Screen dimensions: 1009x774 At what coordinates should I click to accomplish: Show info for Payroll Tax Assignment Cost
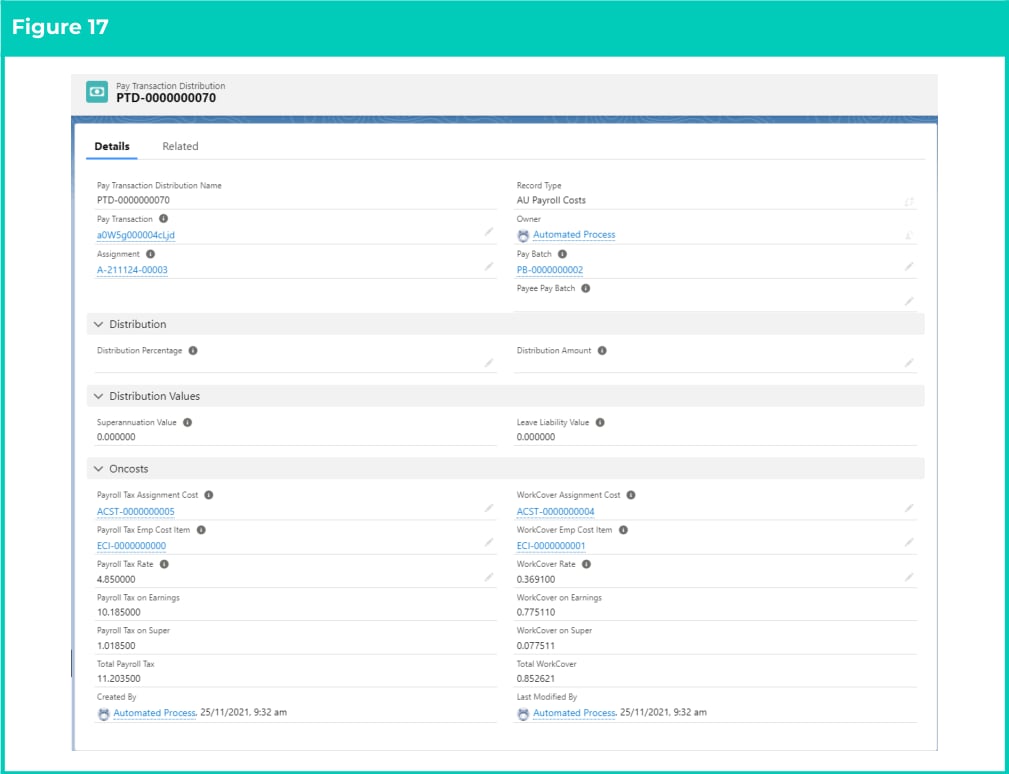[208, 495]
